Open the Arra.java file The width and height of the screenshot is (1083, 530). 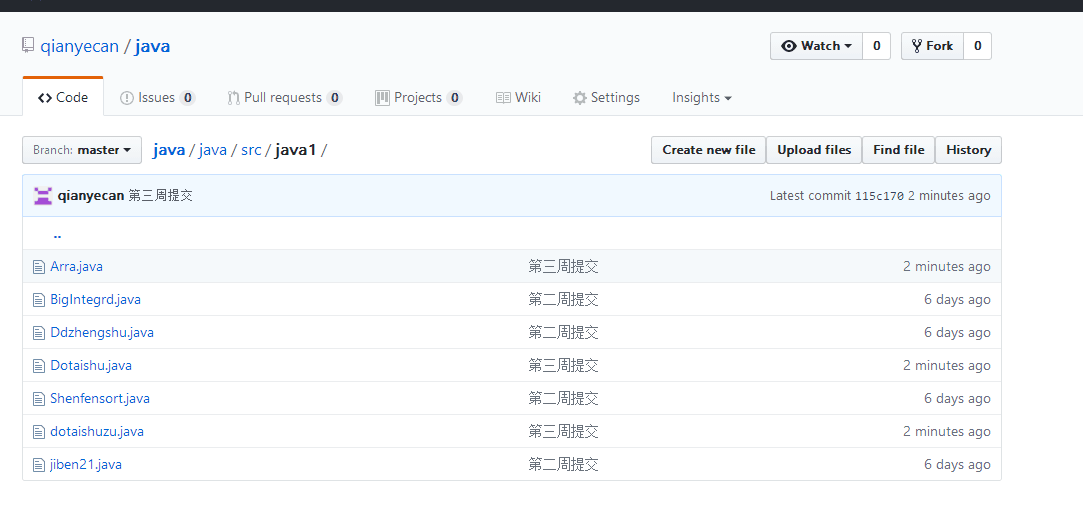pyautogui.click(x=77, y=267)
